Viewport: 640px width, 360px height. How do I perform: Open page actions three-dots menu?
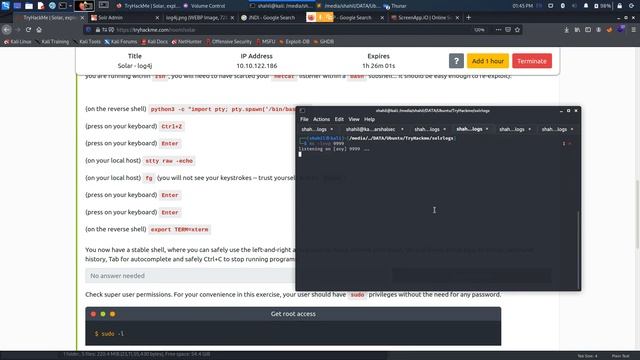(x=498, y=29)
